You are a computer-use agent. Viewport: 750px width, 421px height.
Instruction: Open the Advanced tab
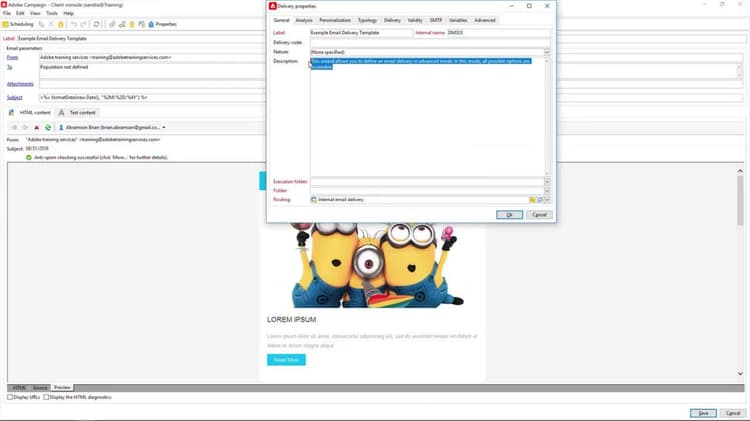tap(485, 20)
